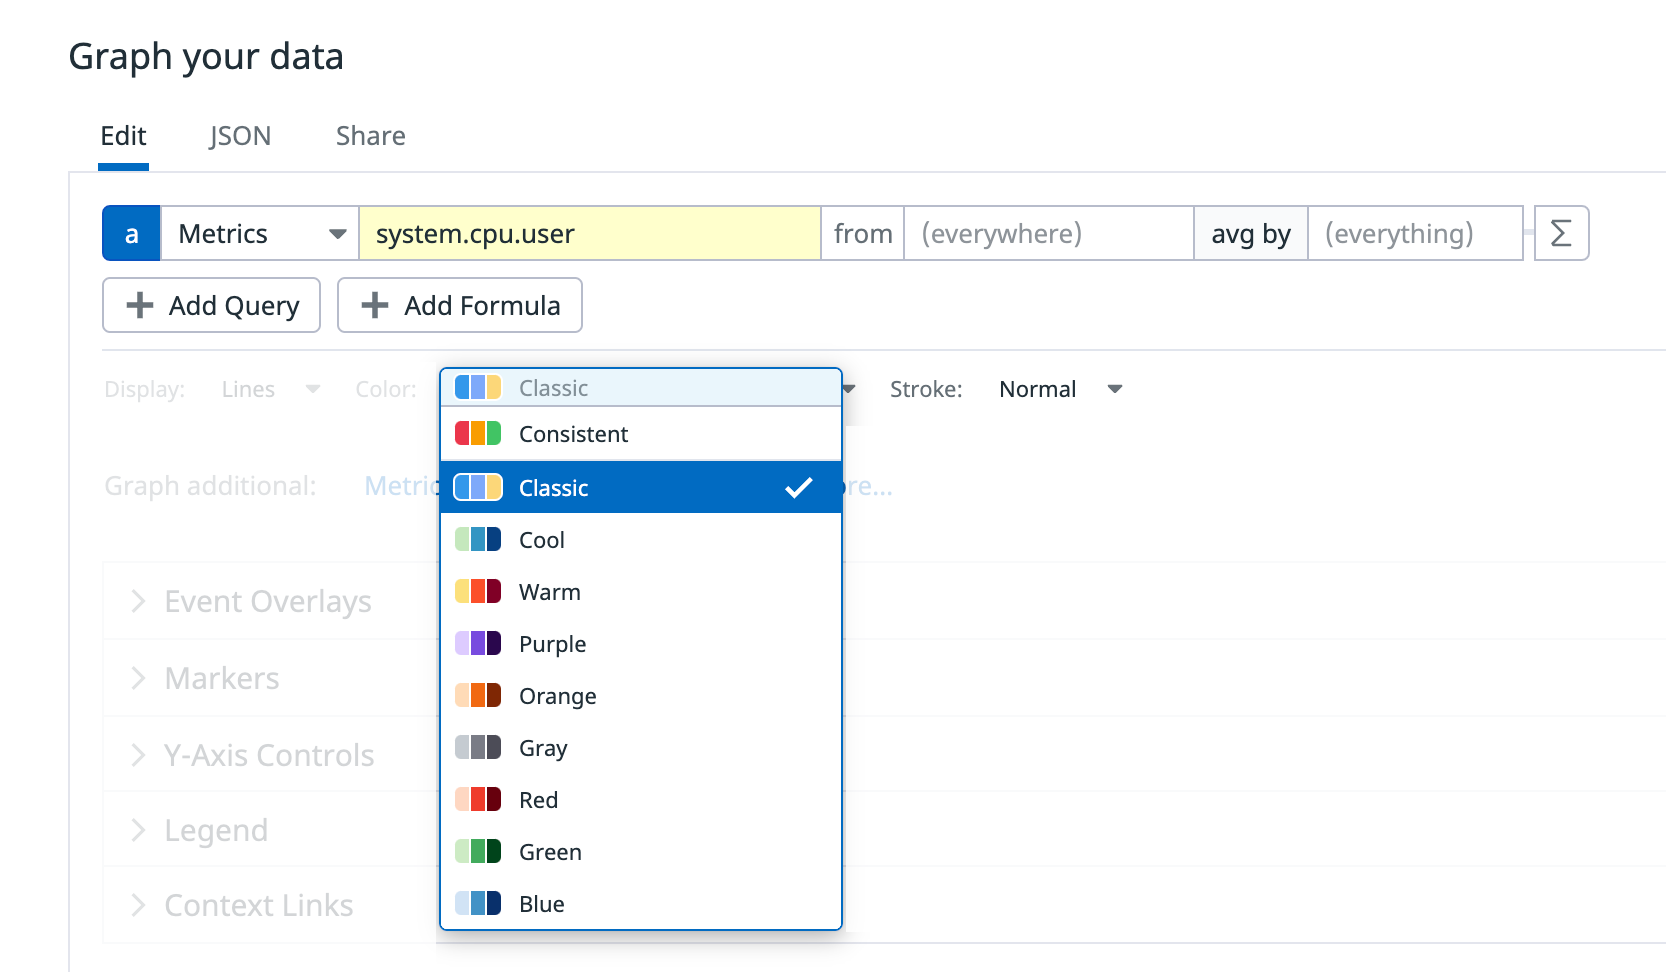
Task: Open the Share tab
Action: 370,136
